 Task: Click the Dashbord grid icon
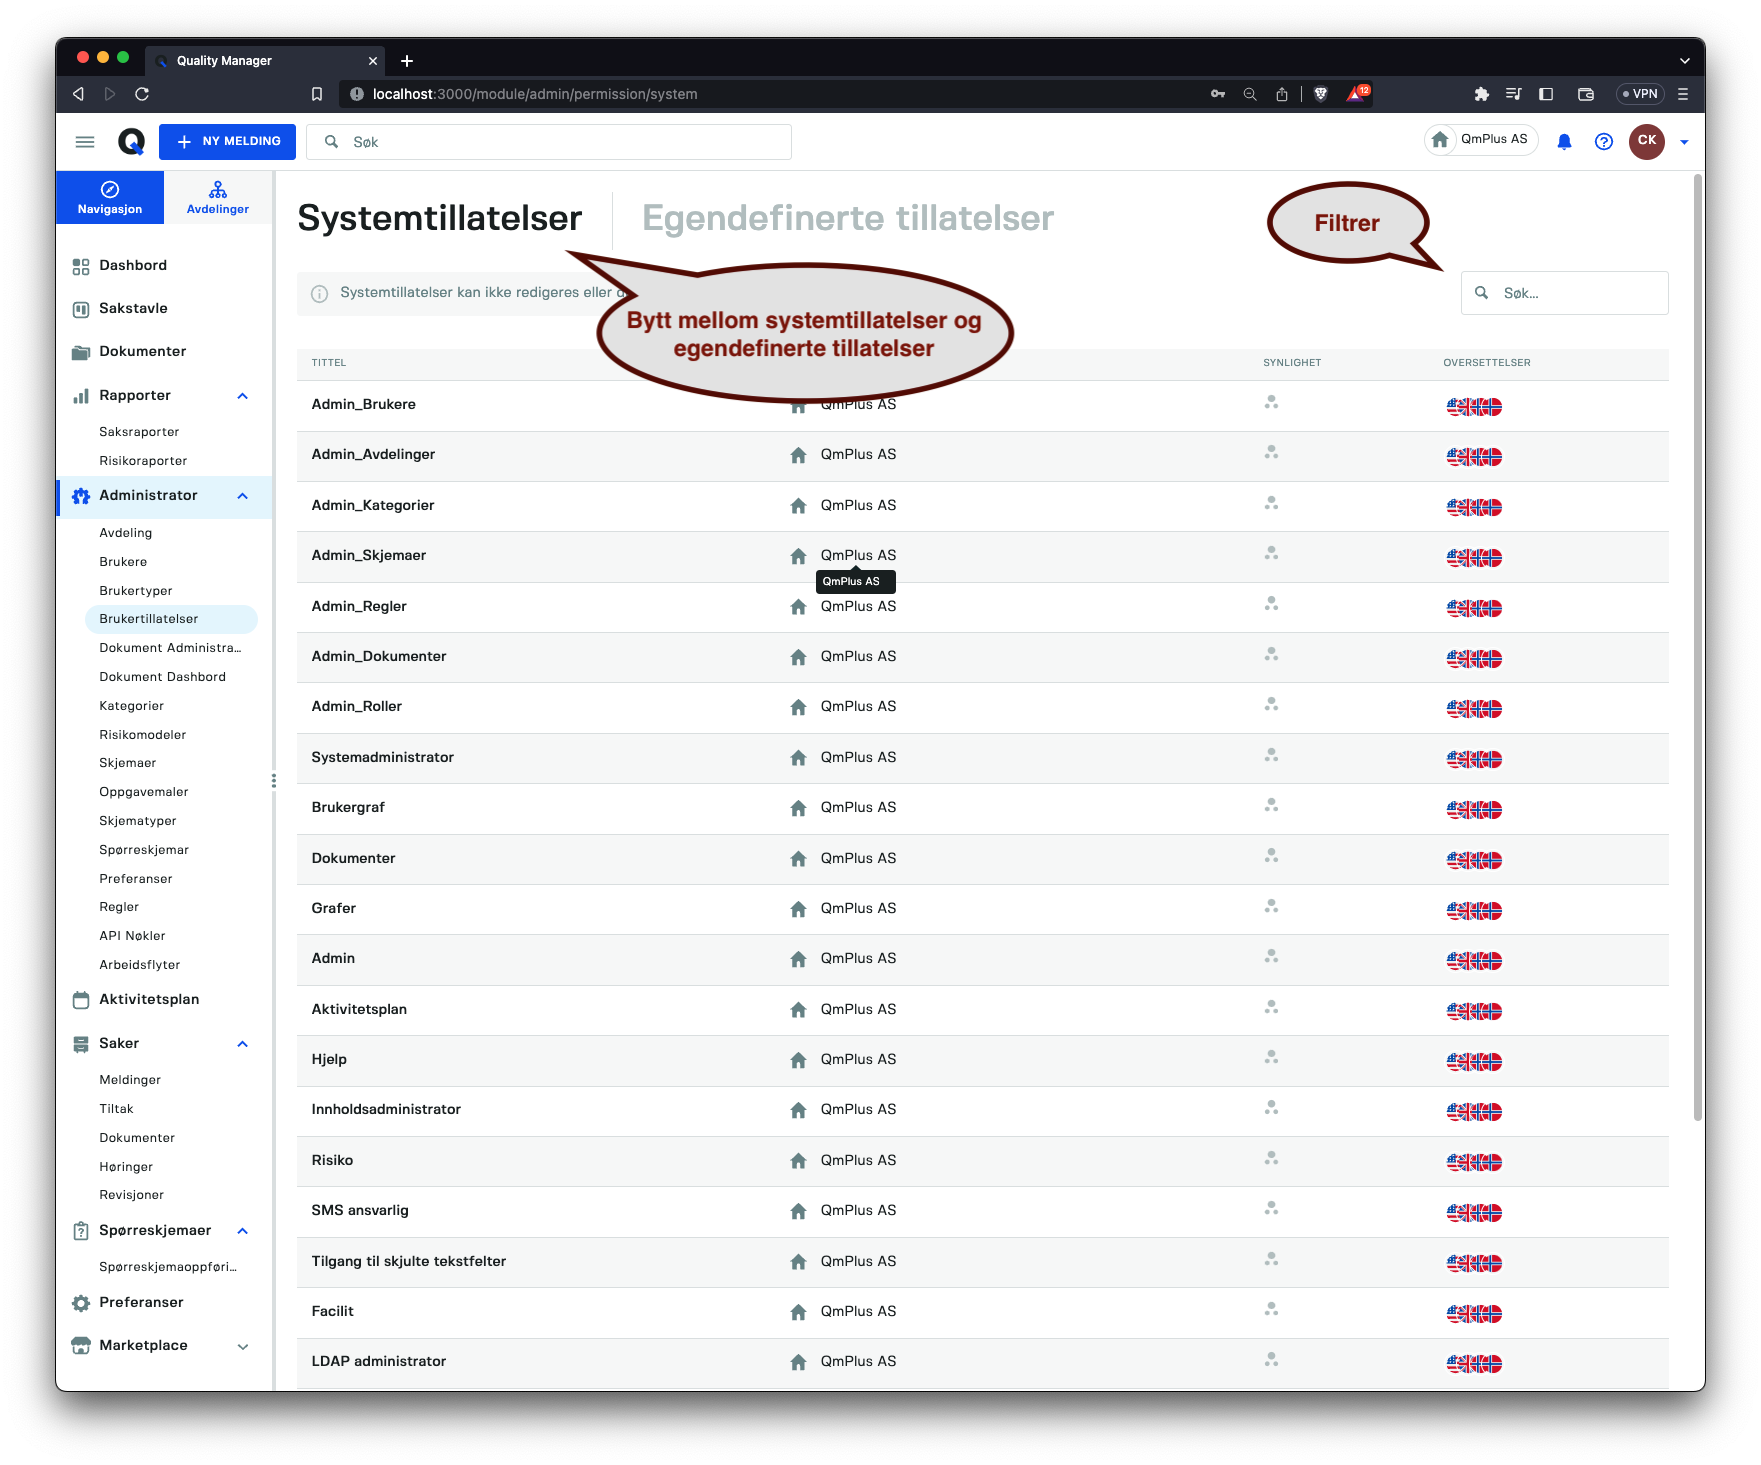tap(81, 266)
